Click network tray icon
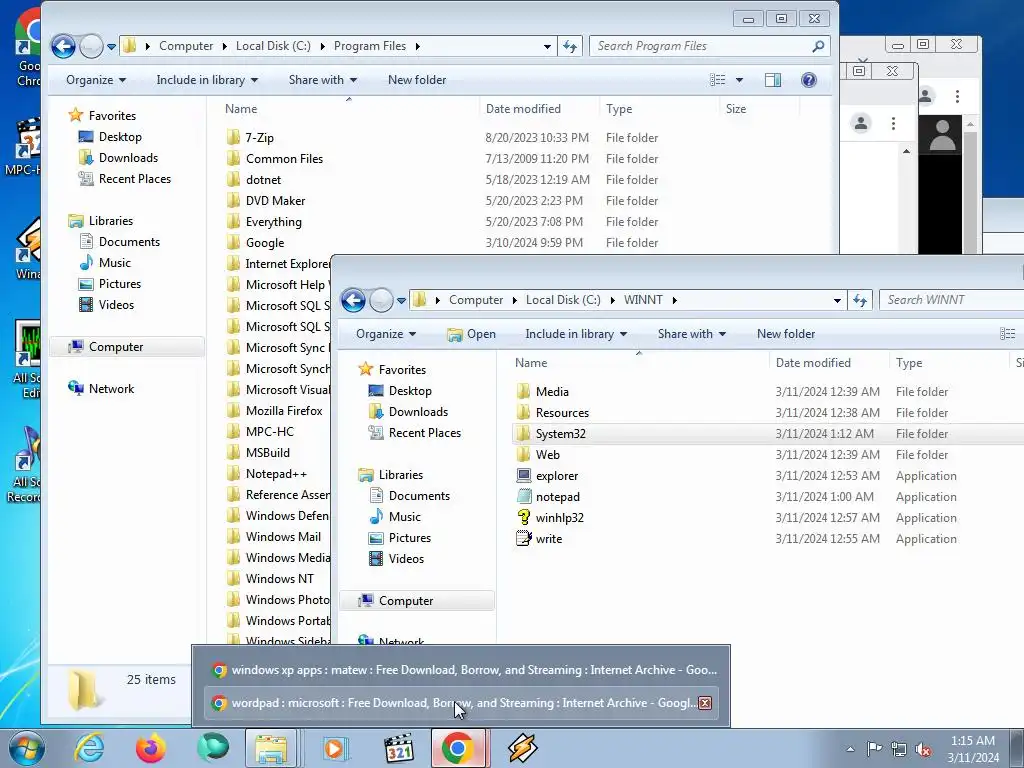Viewport: 1024px width, 768px height. click(x=899, y=749)
